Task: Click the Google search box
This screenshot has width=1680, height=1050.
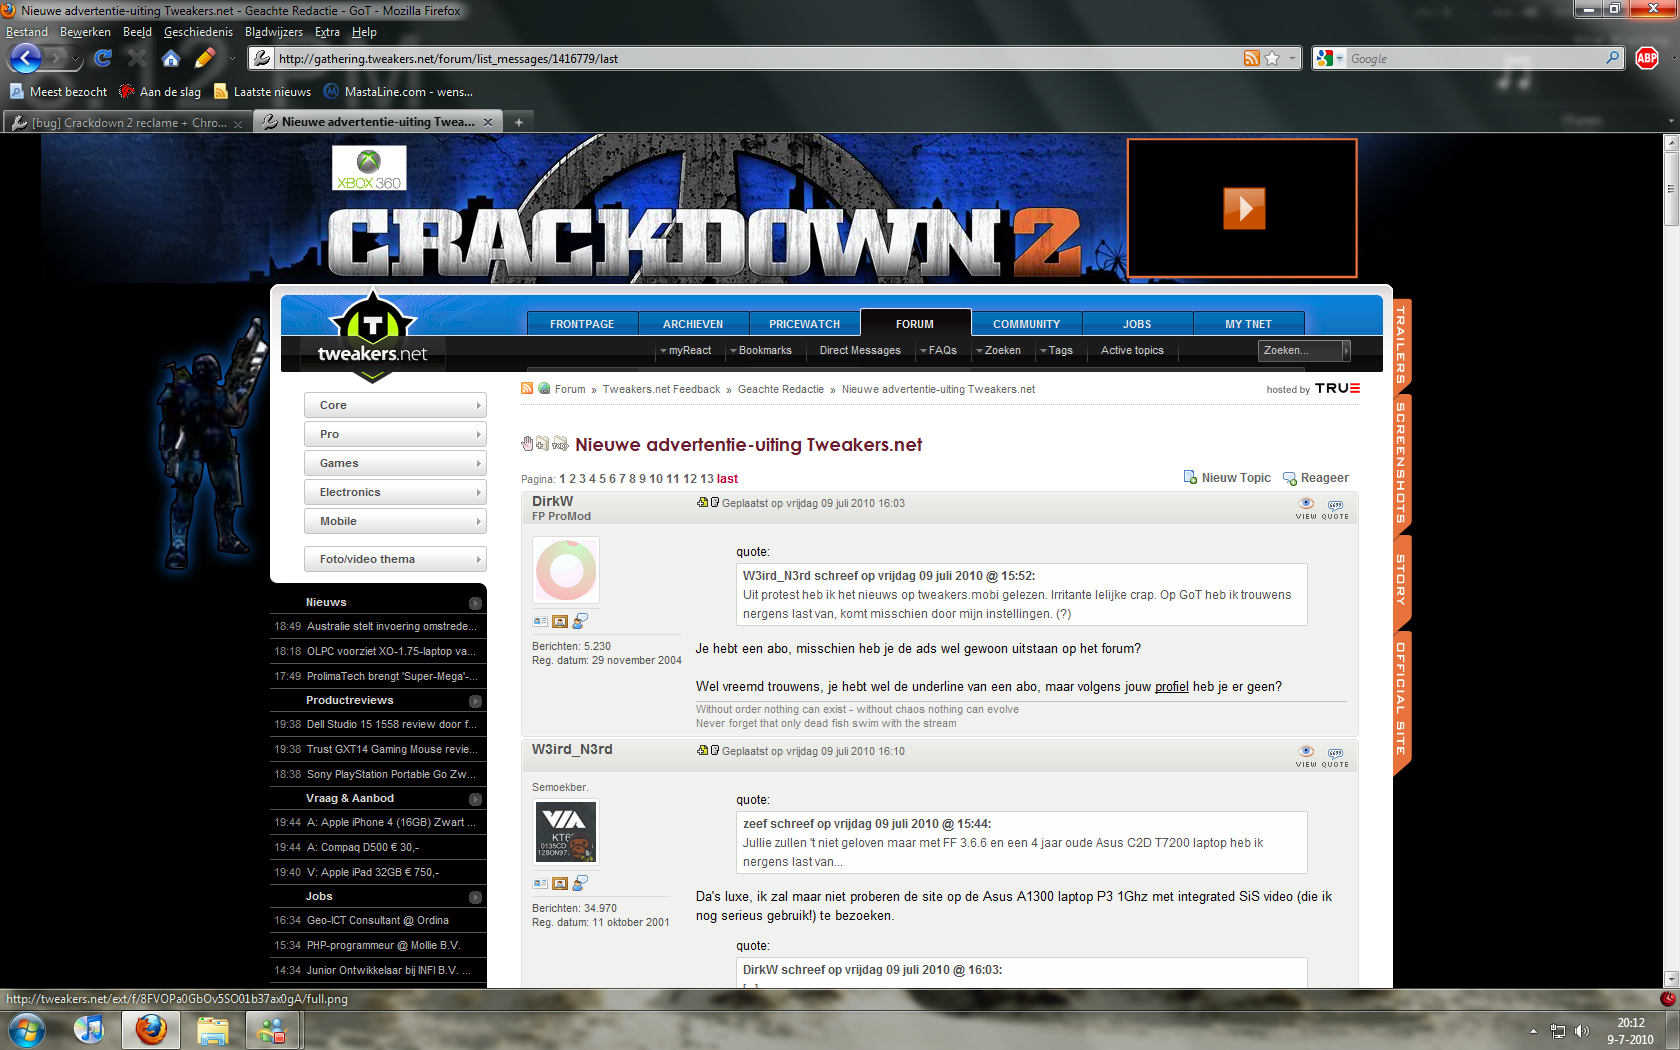Action: (x=1475, y=59)
